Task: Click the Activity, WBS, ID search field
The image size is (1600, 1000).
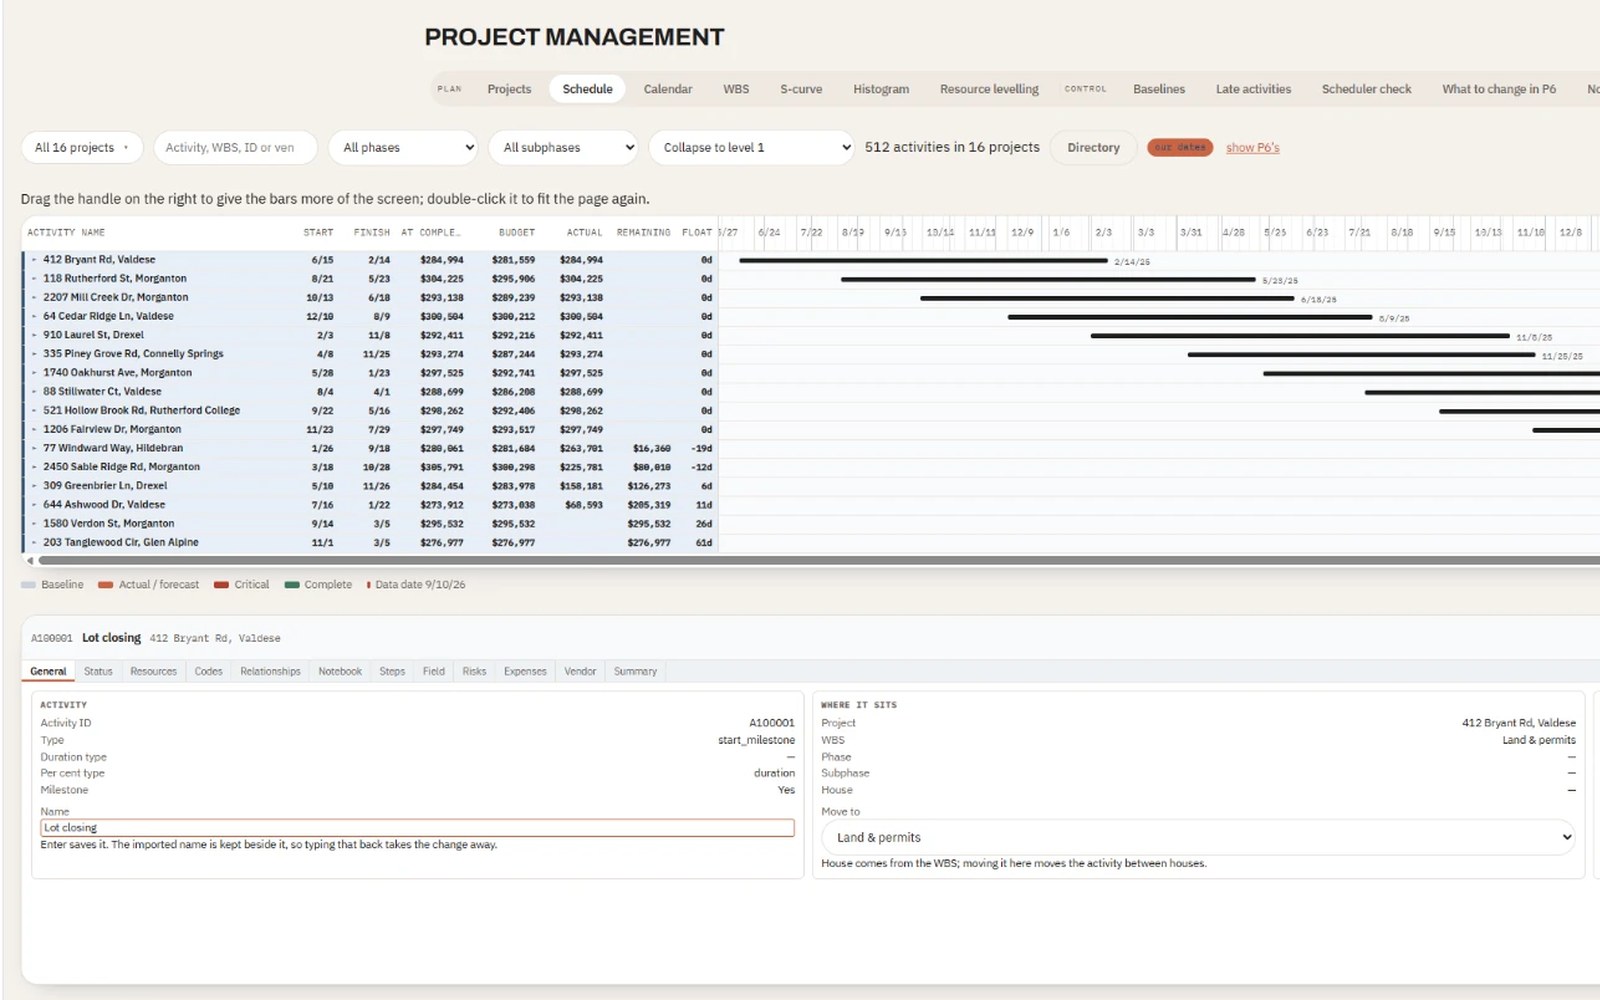Action: pos(236,147)
